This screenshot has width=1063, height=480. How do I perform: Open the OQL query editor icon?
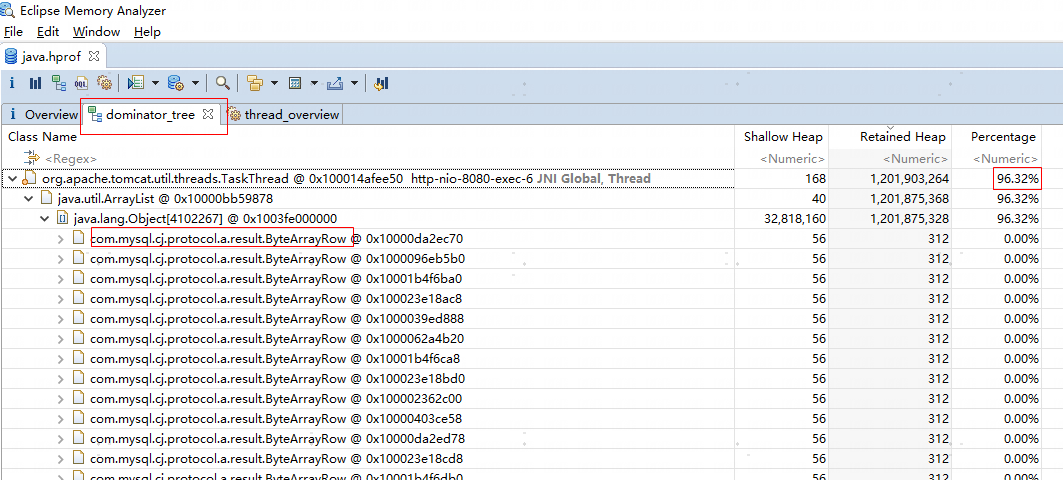81,83
